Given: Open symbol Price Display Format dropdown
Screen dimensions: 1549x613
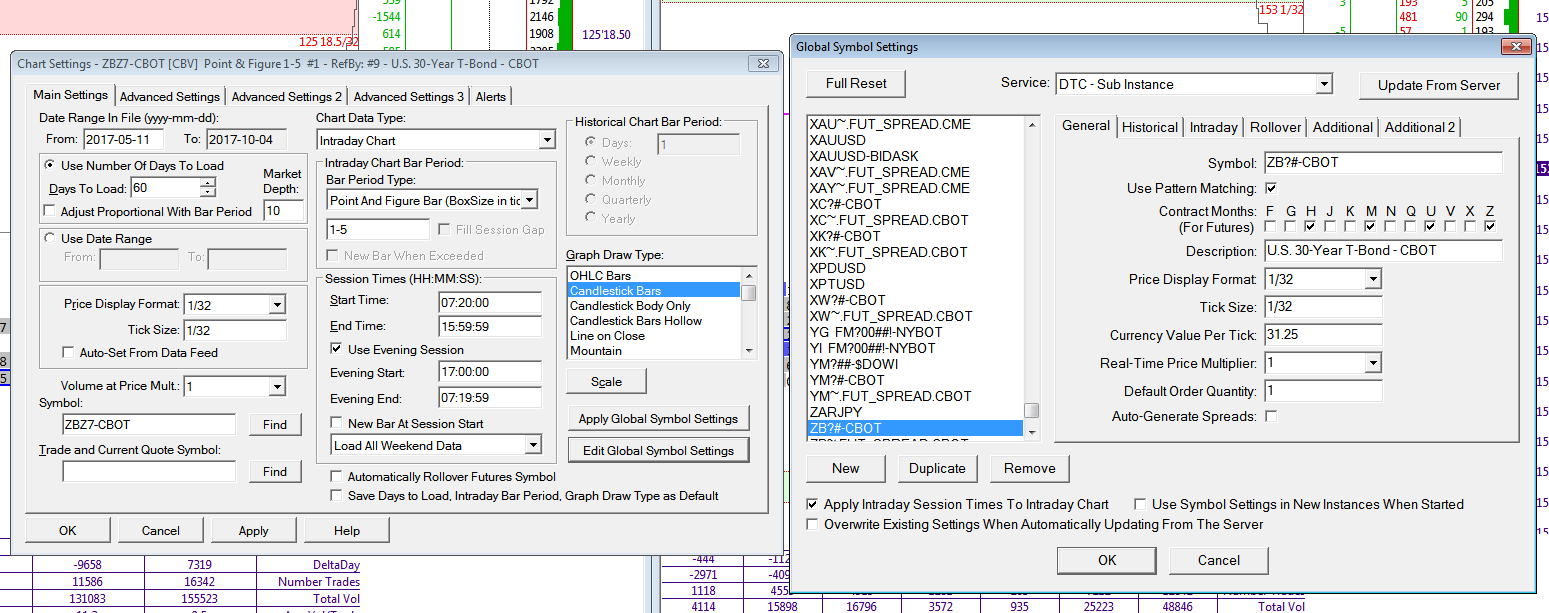Looking at the screenshot, I should (1373, 279).
